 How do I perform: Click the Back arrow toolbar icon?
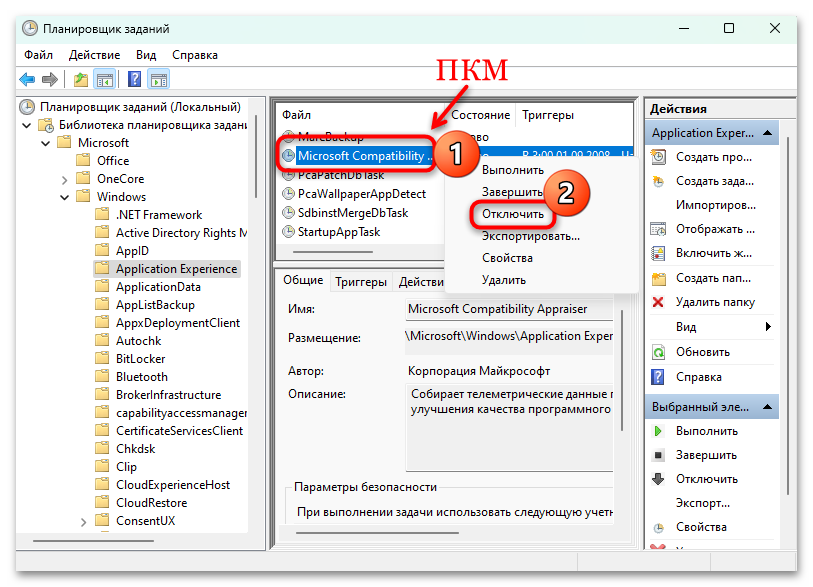coord(27,79)
